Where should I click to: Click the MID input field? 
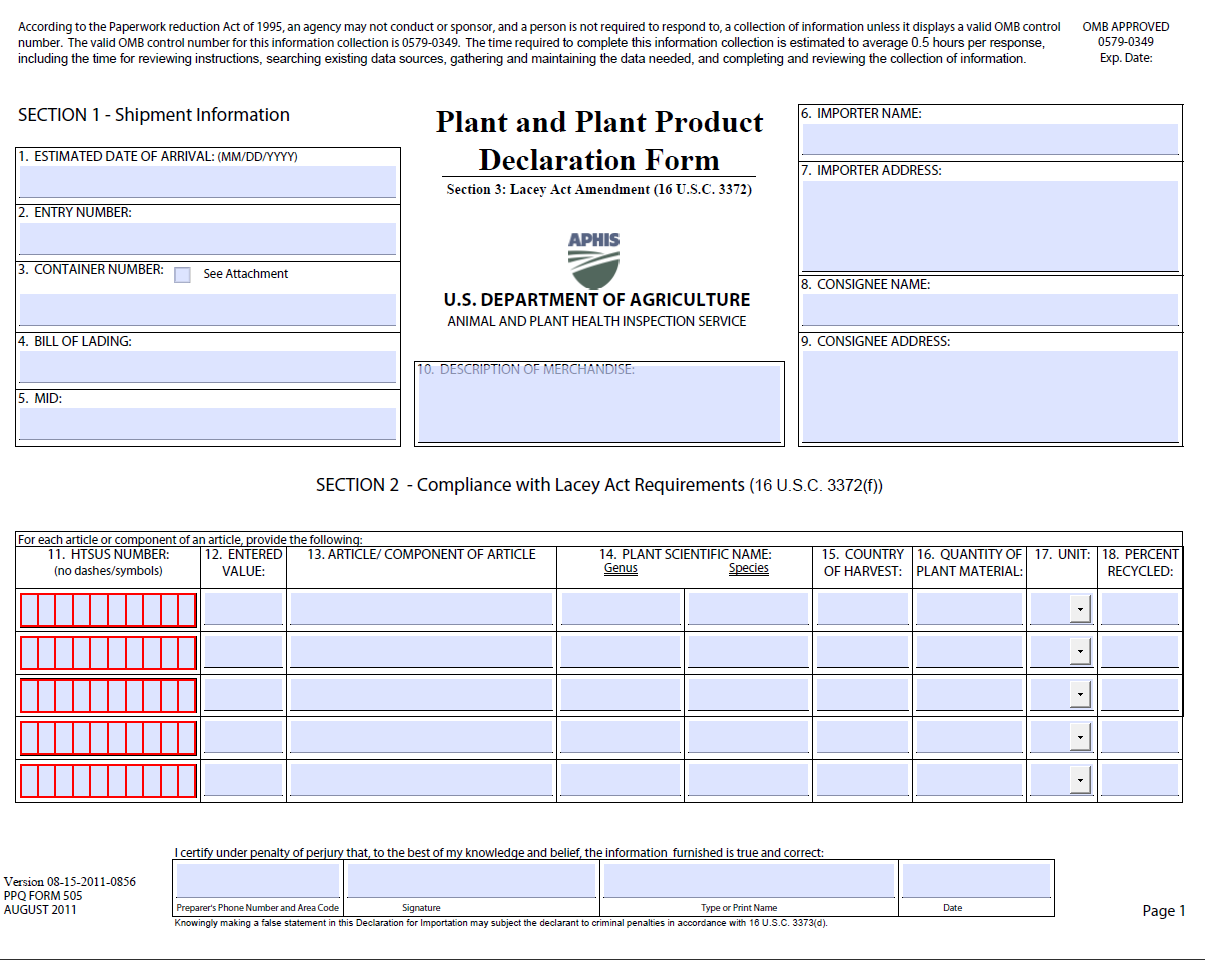pos(208,424)
